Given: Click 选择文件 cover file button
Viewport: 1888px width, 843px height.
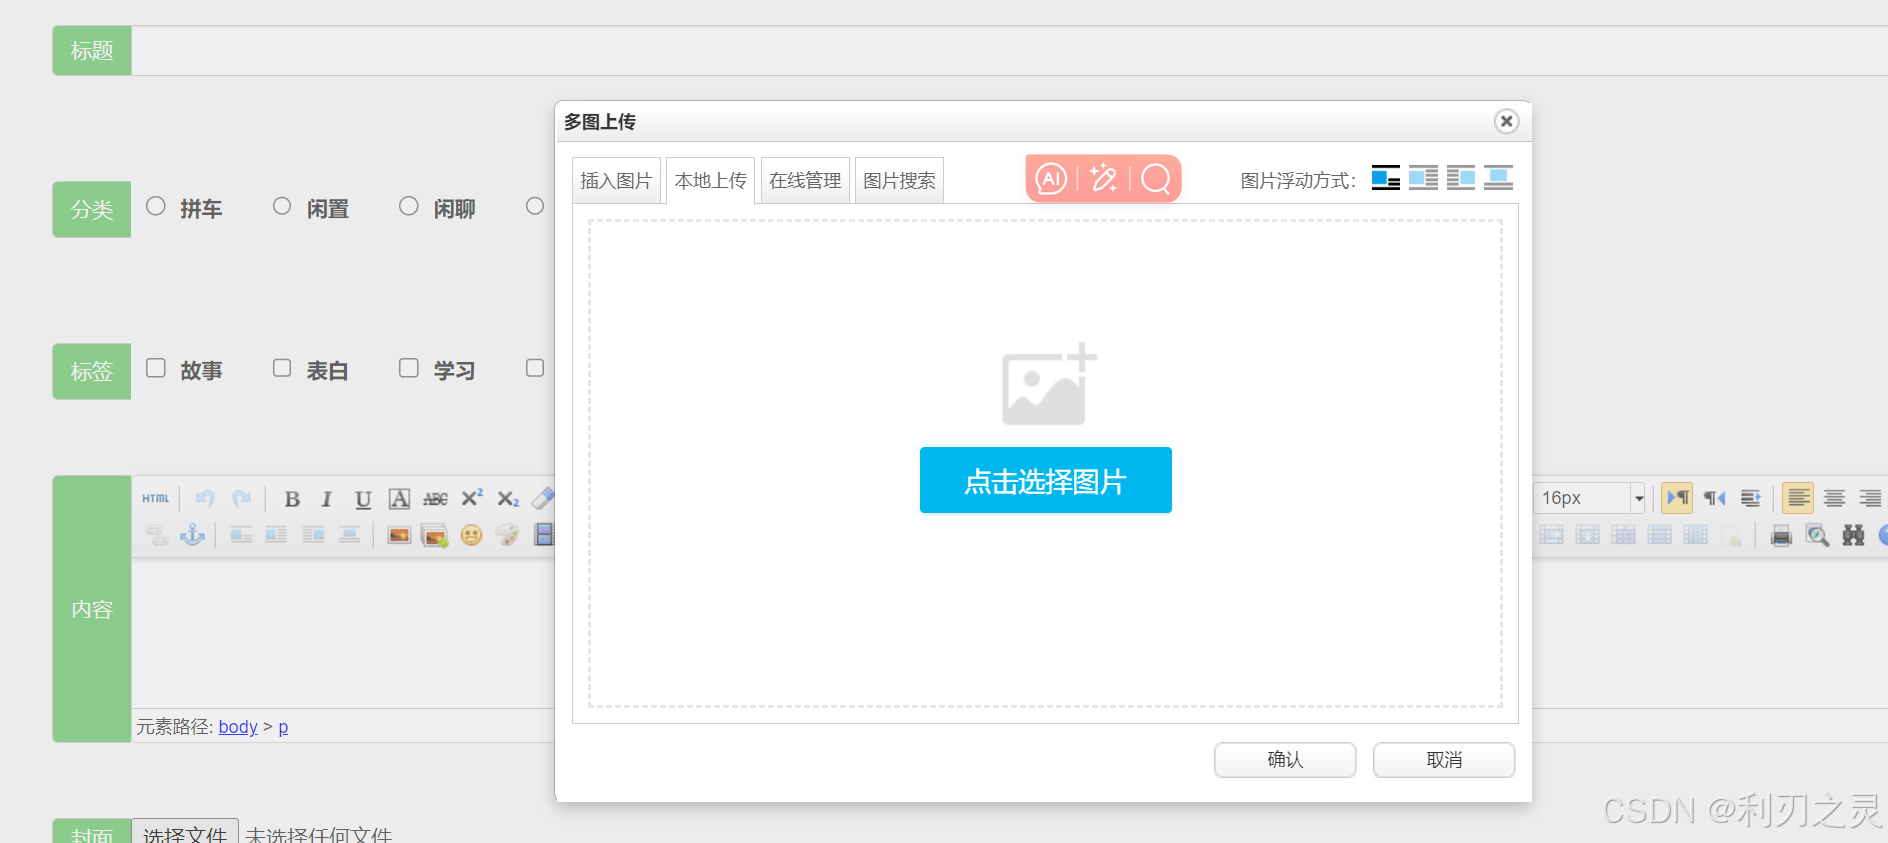Looking at the screenshot, I should tap(185, 833).
